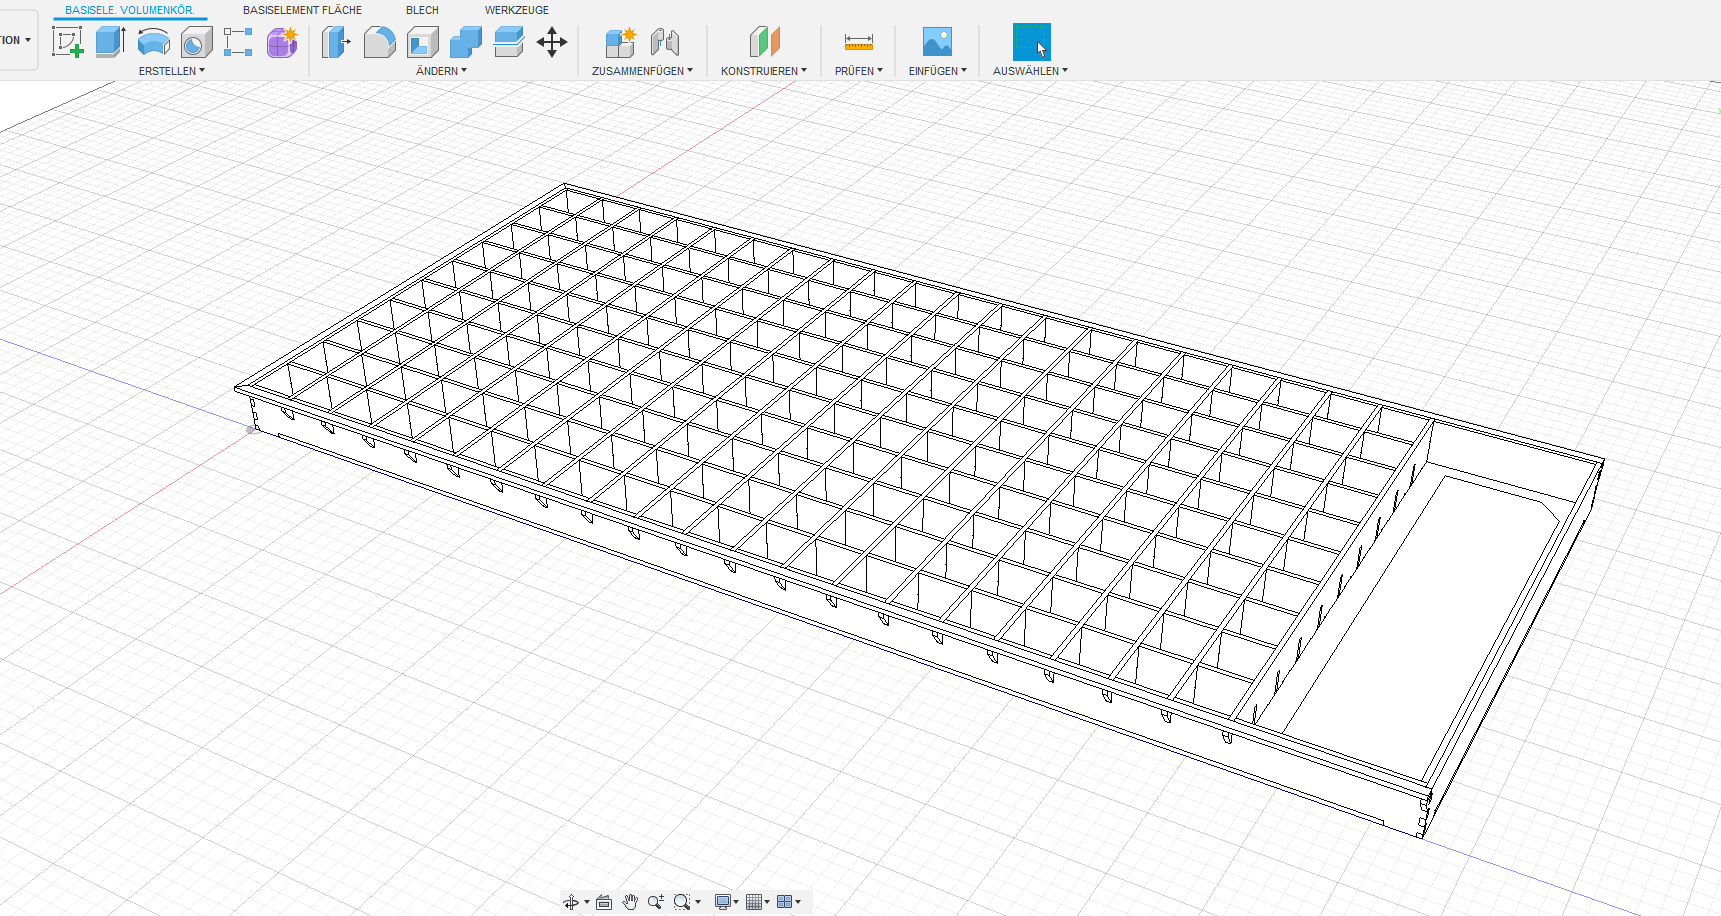Expand the ÄNDERN dropdown

click(441, 71)
